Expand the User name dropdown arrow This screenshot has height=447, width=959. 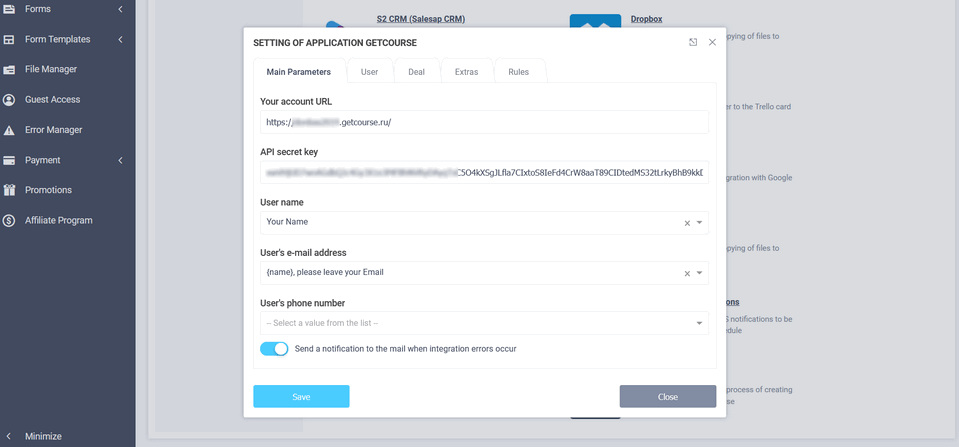700,223
